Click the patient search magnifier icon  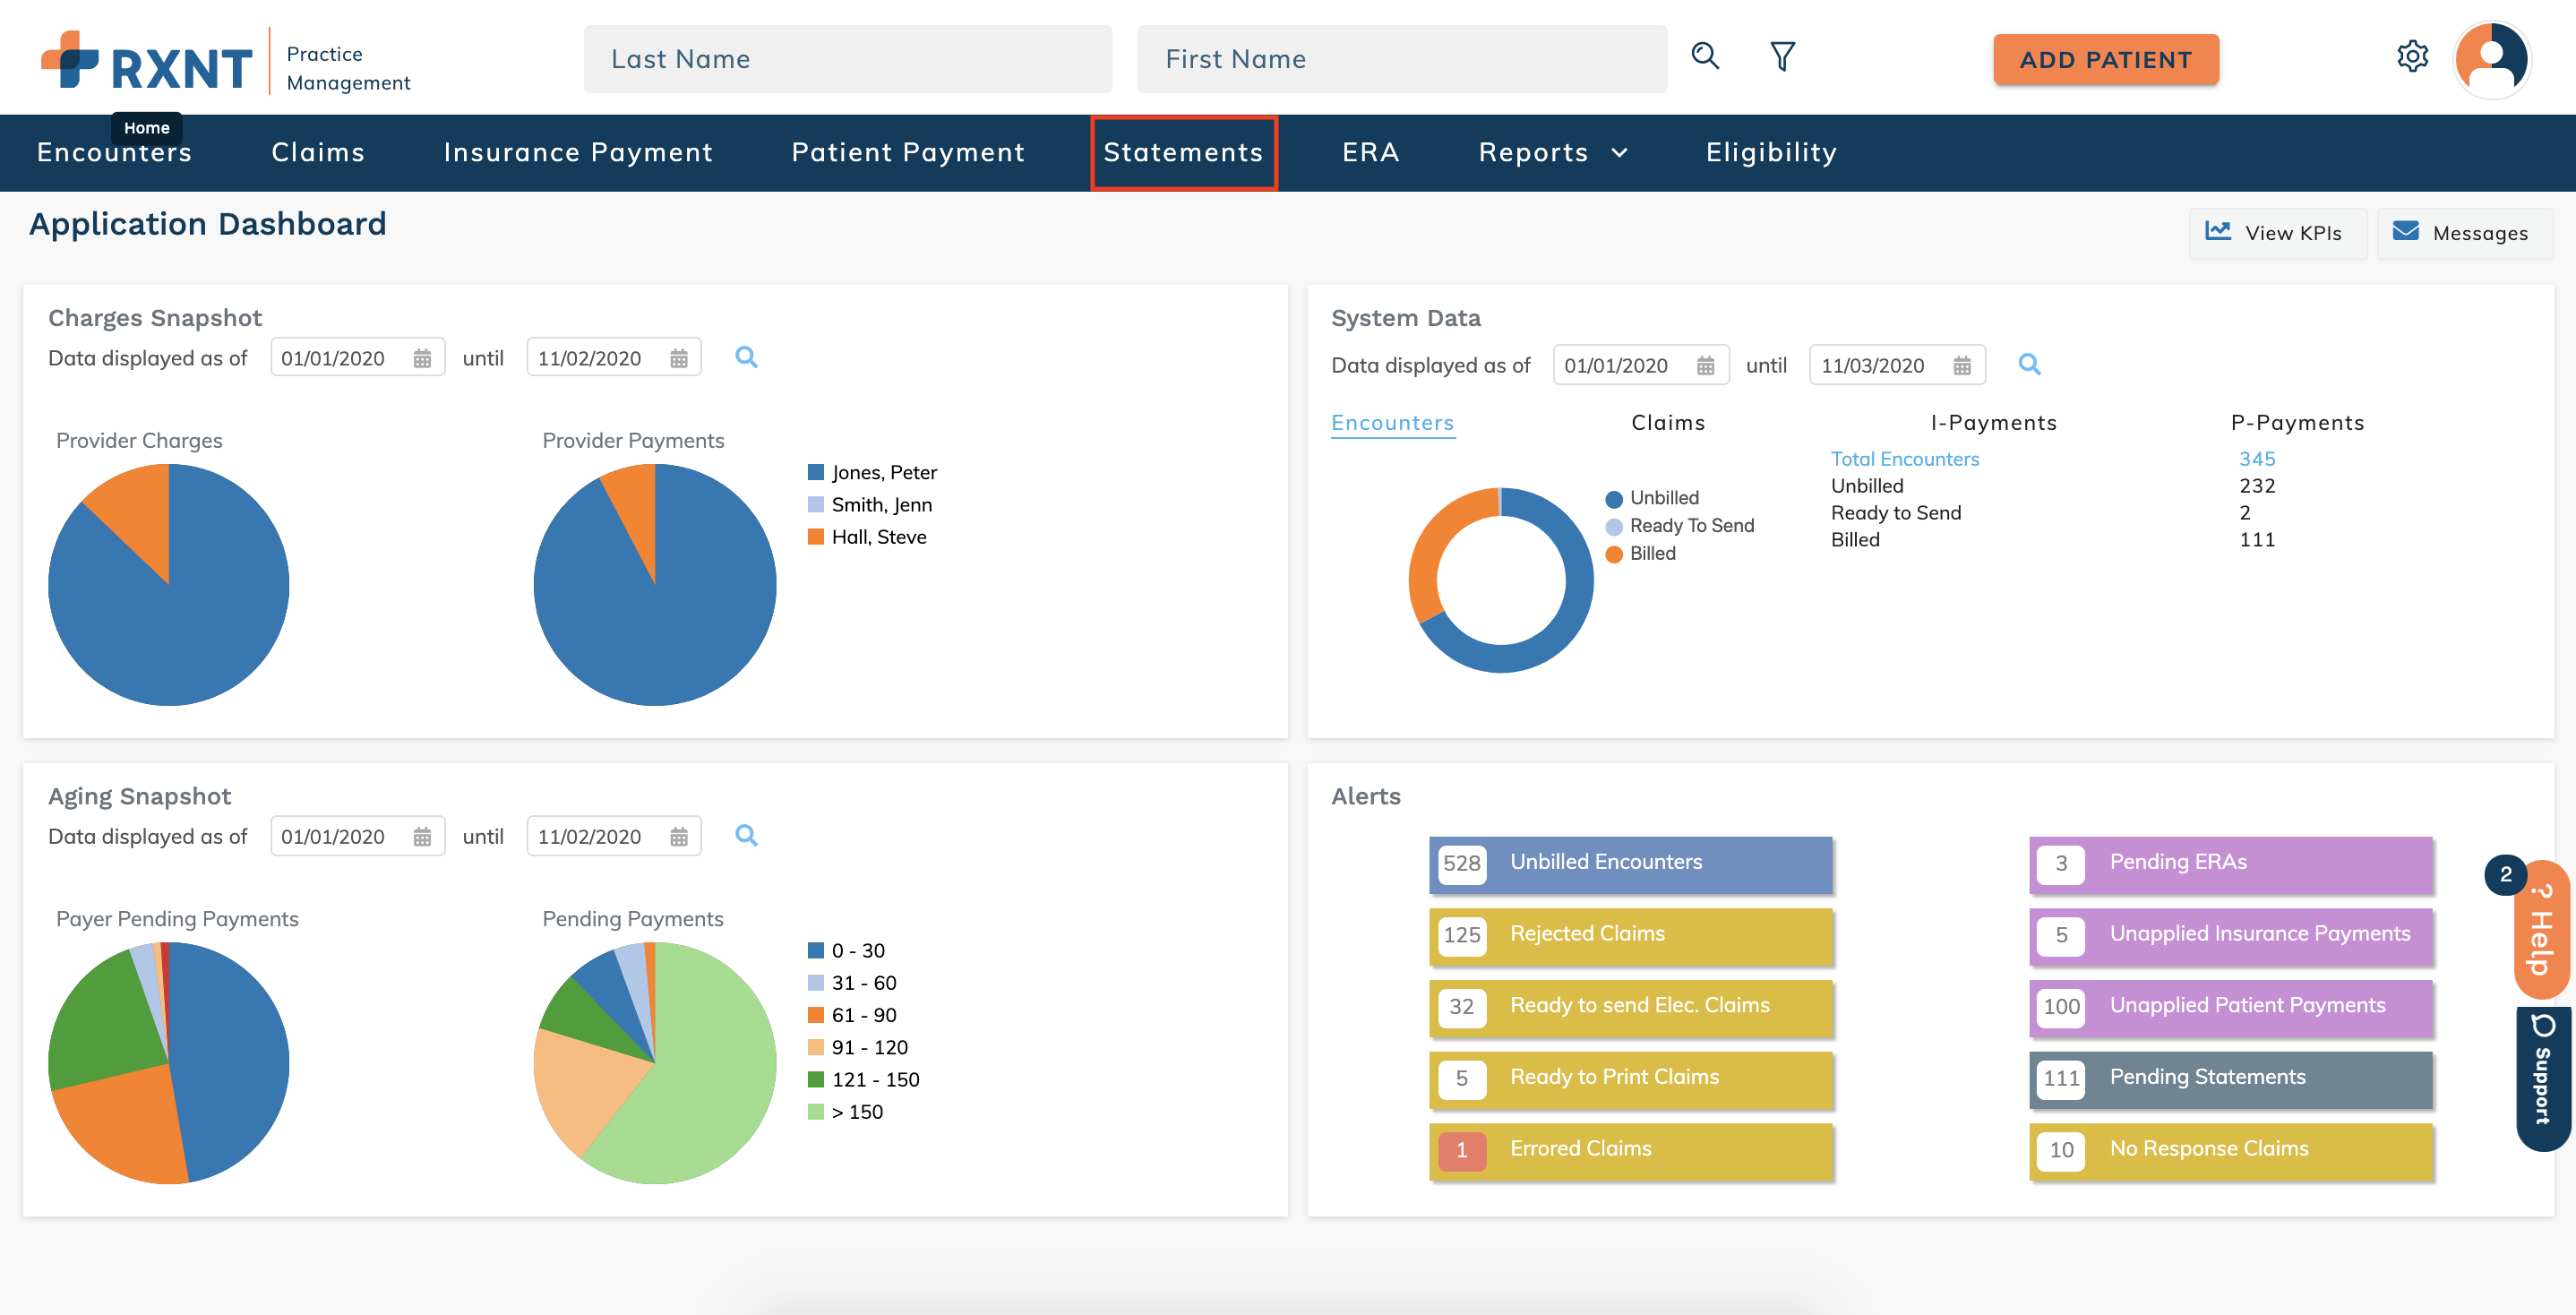pyautogui.click(x=1705, y=57)
